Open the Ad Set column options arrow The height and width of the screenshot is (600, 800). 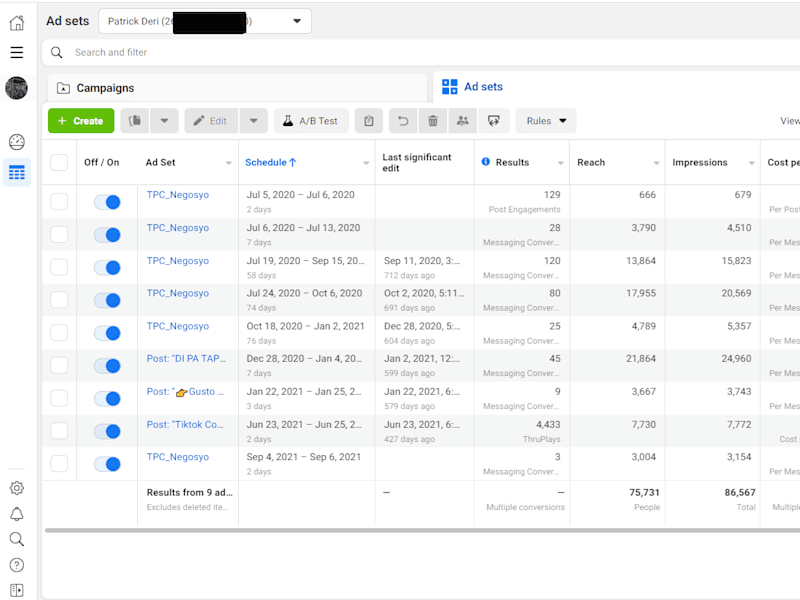click(x=229, y=163)
